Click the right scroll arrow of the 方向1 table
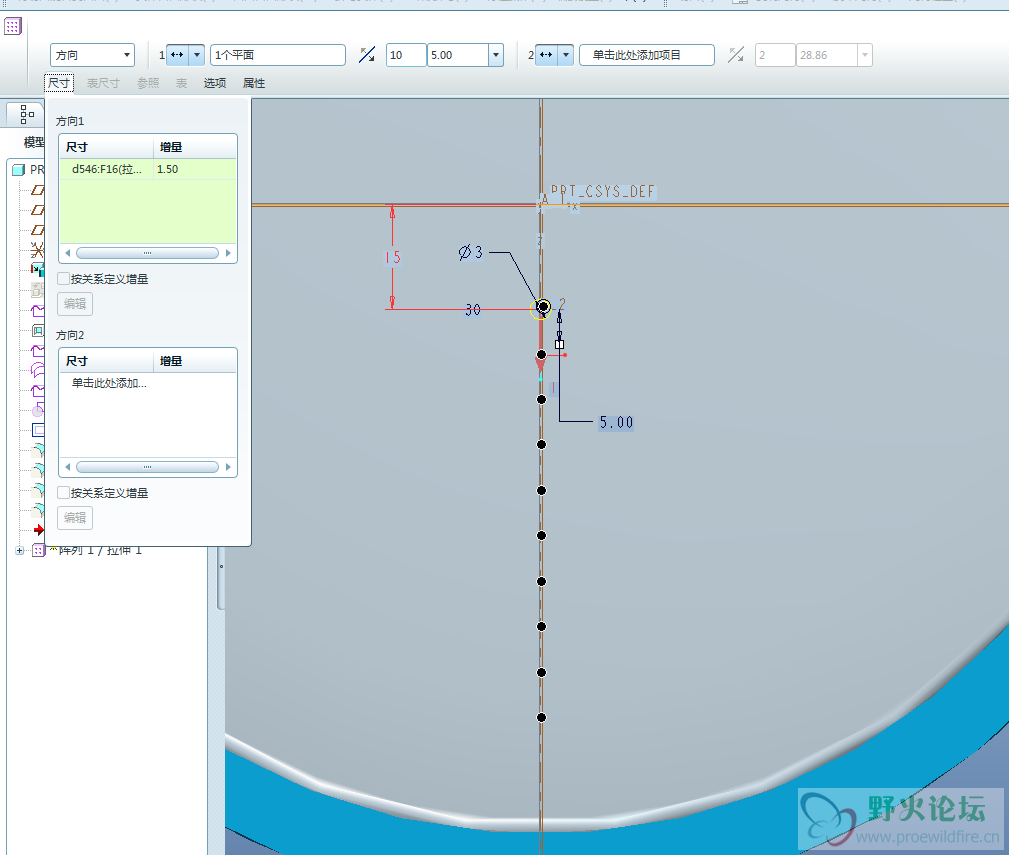 point(228,253)
